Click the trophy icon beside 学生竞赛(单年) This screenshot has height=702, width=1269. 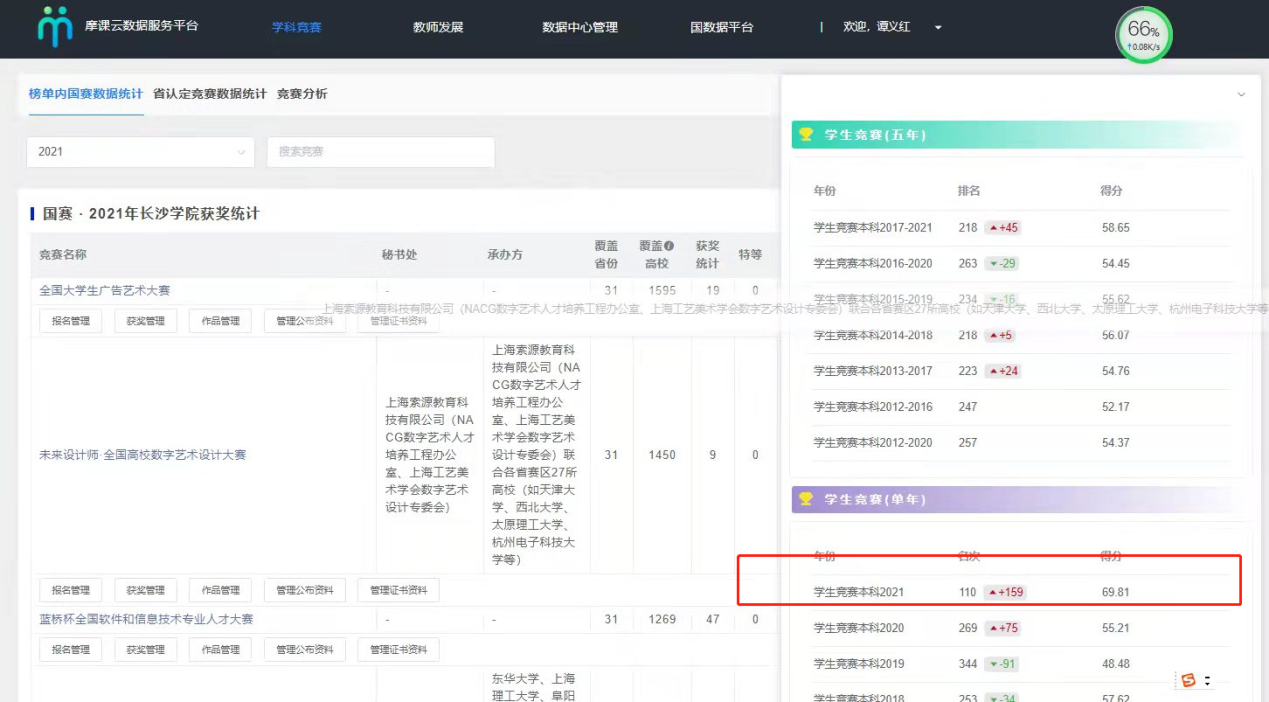point(806,499)
